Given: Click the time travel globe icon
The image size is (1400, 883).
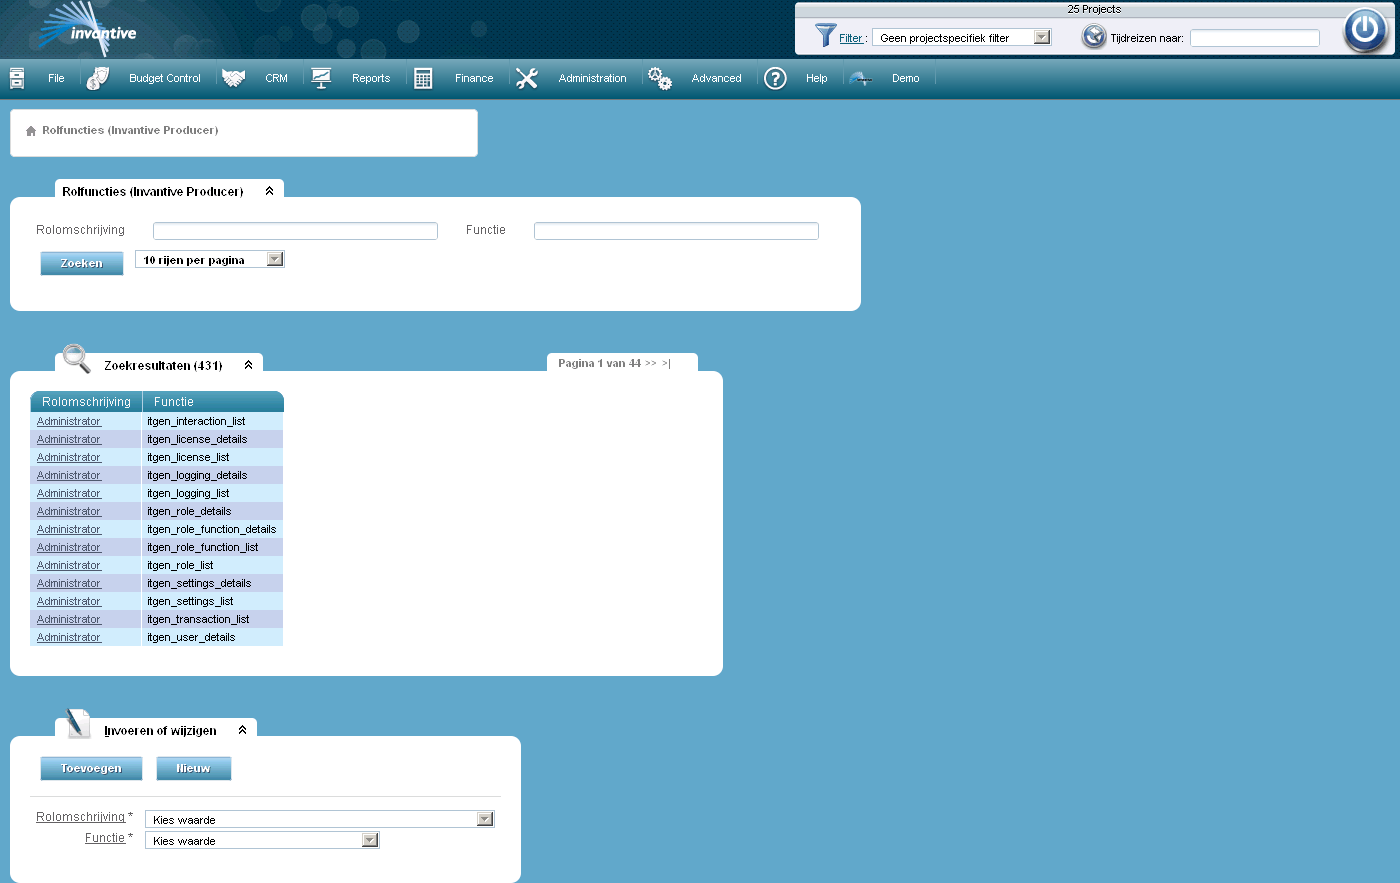Looking at the screenshot, I should [1094, 37].
